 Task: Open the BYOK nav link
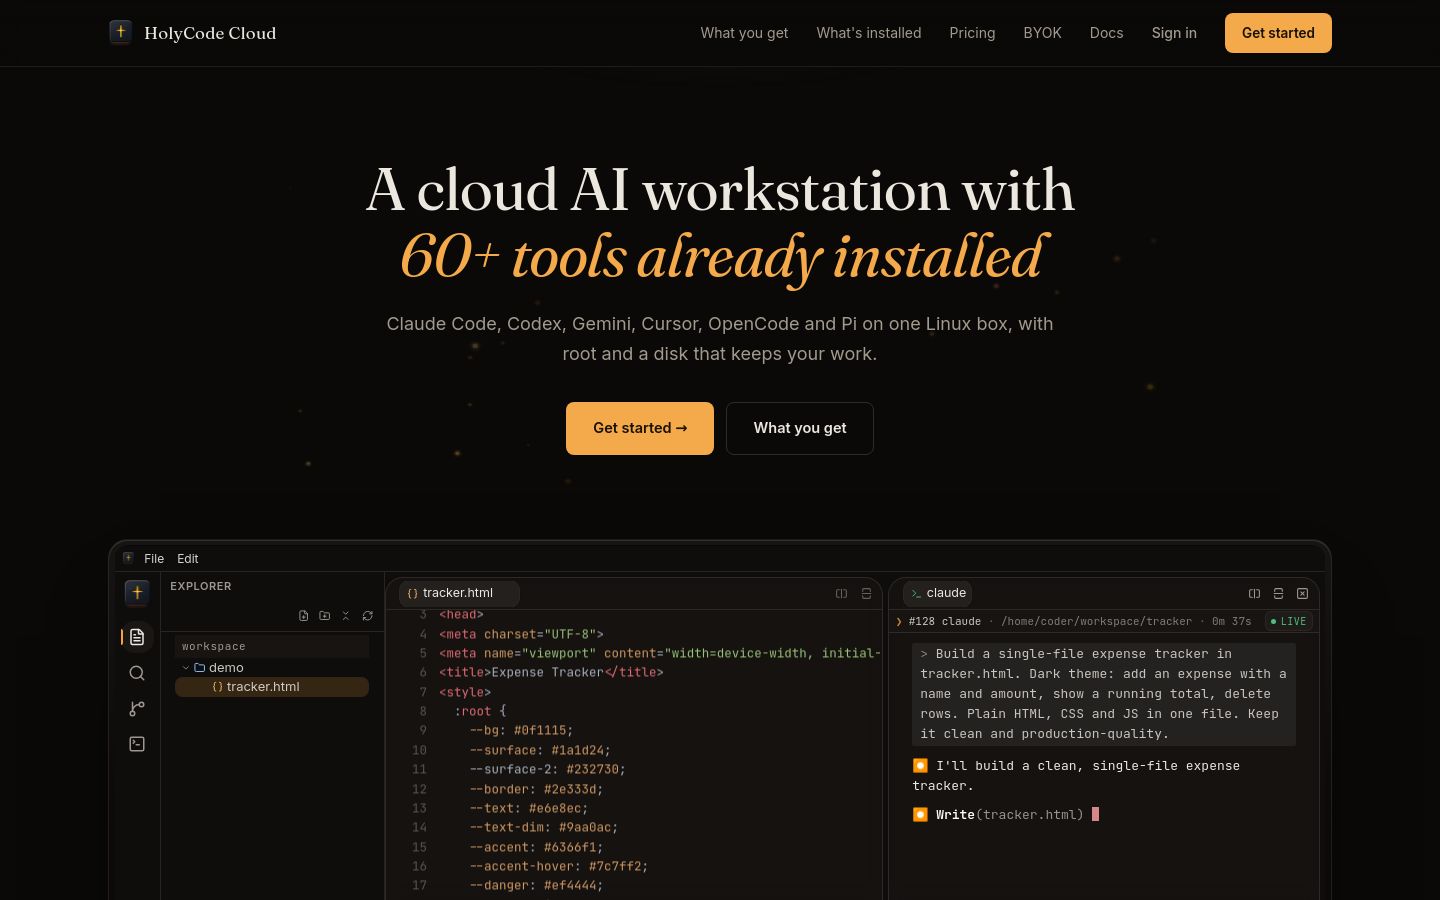(x=1042, y=33)
